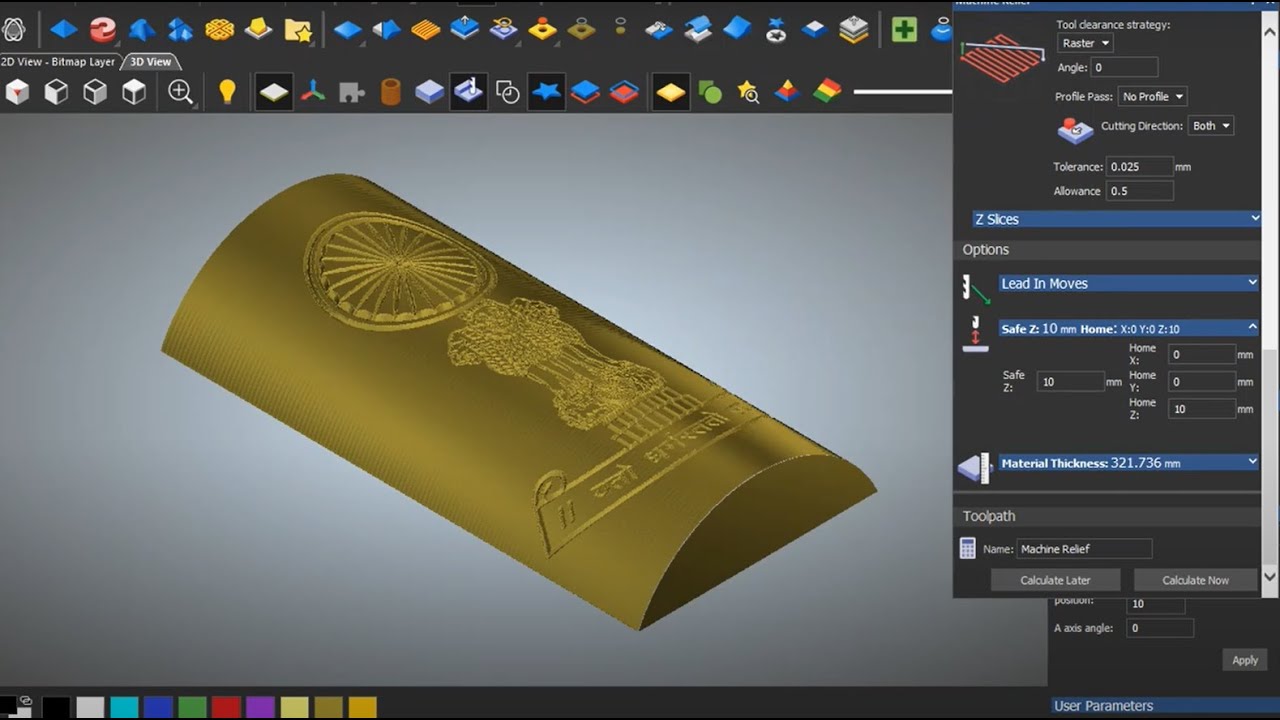Click the red outlined layer icon
The width and height of the screenshot is (1280, 720).
[624, 93]
